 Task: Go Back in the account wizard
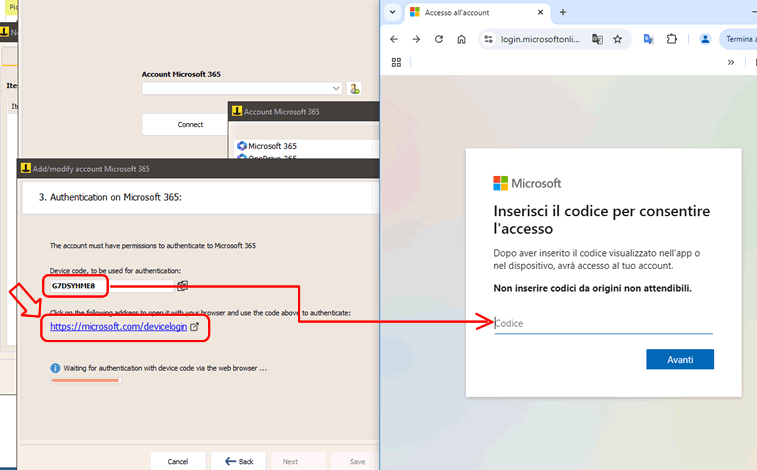coord(238,462)
